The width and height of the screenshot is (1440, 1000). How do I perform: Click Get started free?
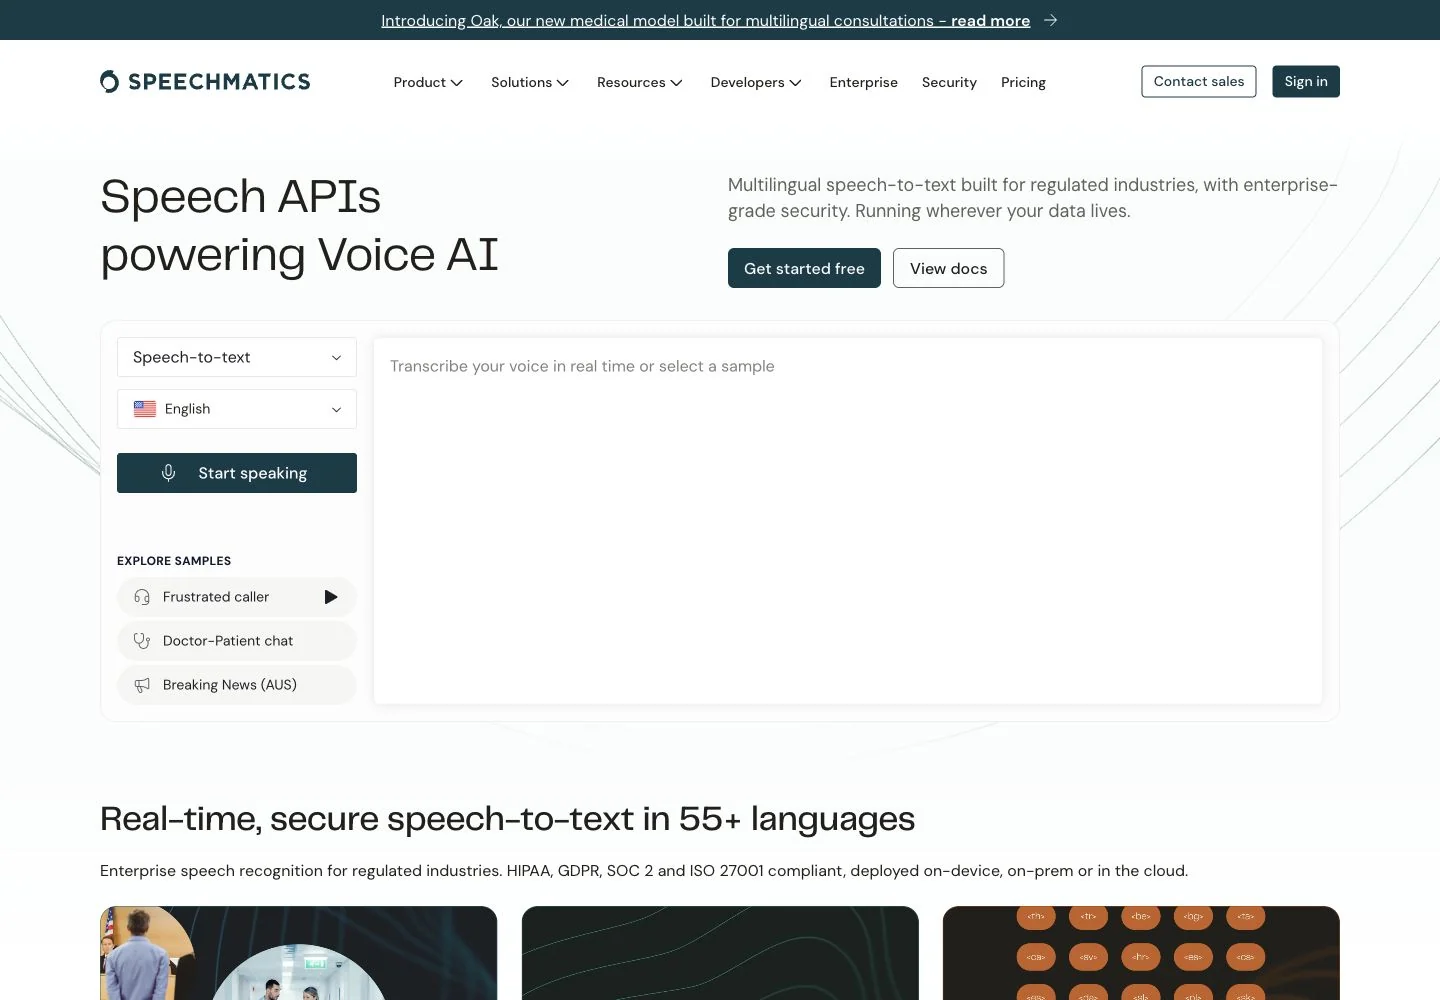(804, 268)
